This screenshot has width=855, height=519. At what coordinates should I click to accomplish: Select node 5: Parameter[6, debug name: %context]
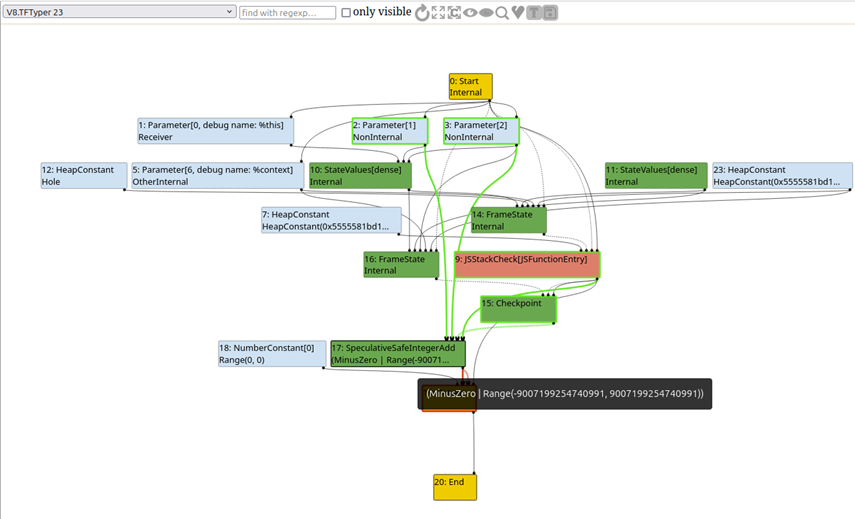[217, 176]
